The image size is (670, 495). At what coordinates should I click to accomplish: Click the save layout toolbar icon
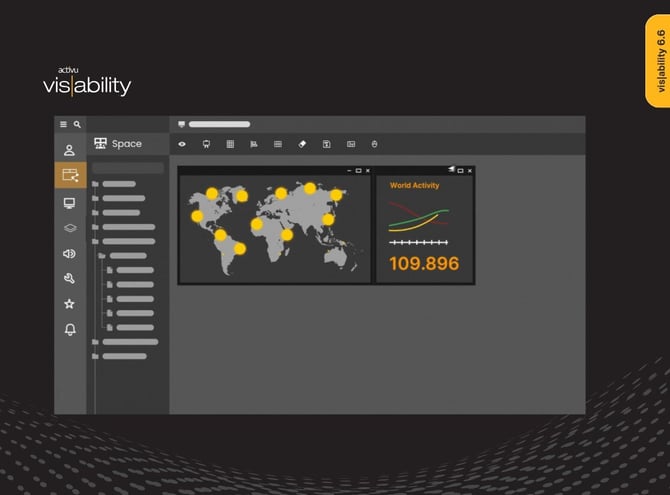pos(326,144)
